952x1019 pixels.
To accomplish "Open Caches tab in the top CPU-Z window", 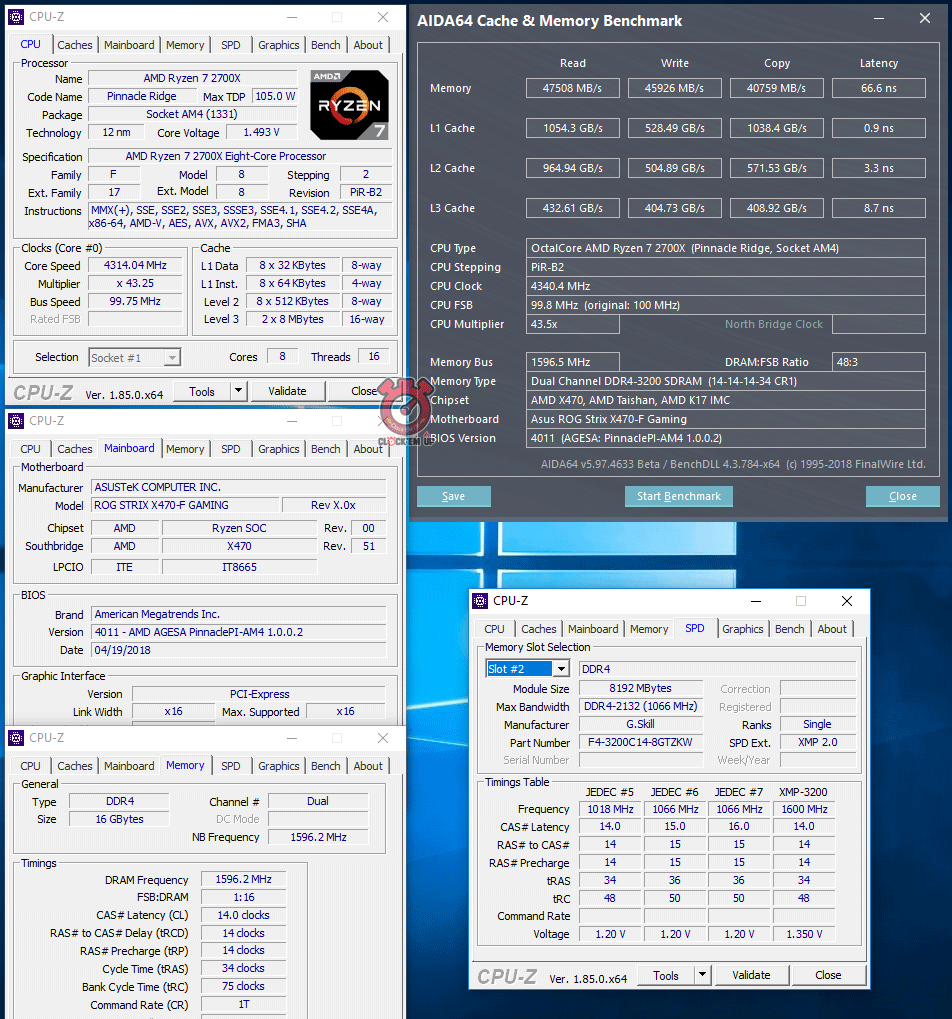I will 75,45.
